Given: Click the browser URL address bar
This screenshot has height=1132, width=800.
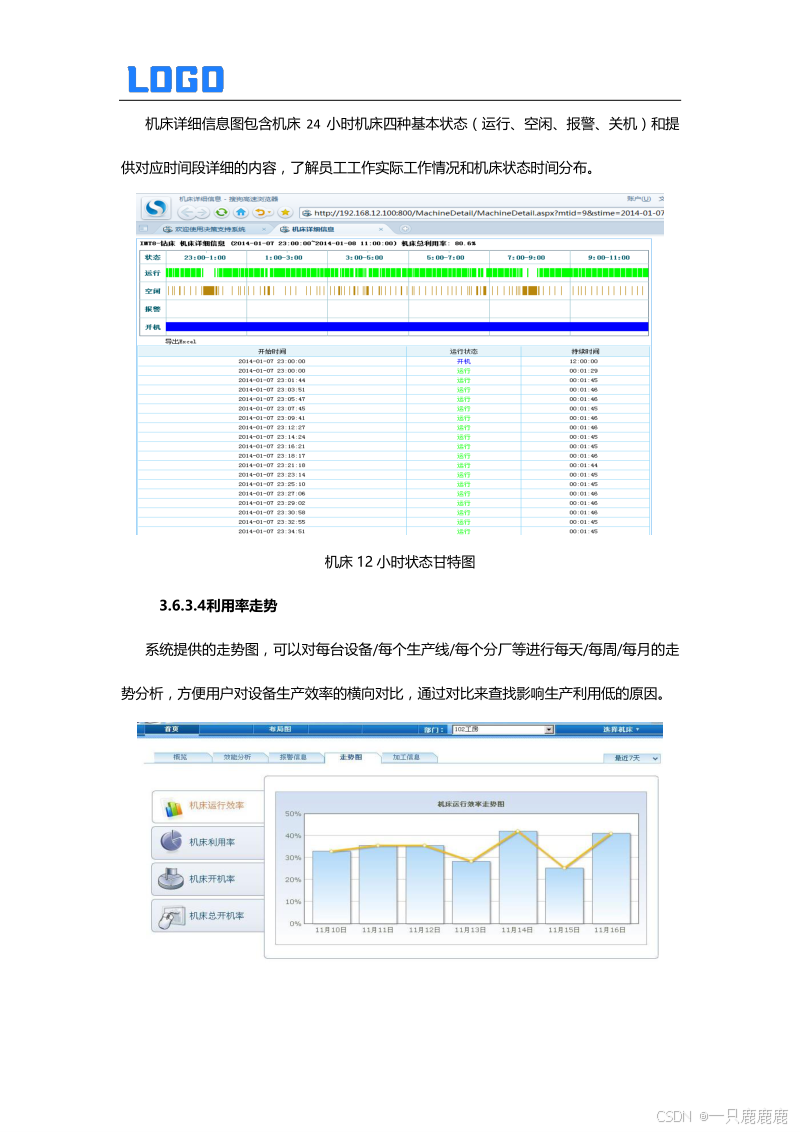Looking at the screenshot, I should (x=482, y=213).
